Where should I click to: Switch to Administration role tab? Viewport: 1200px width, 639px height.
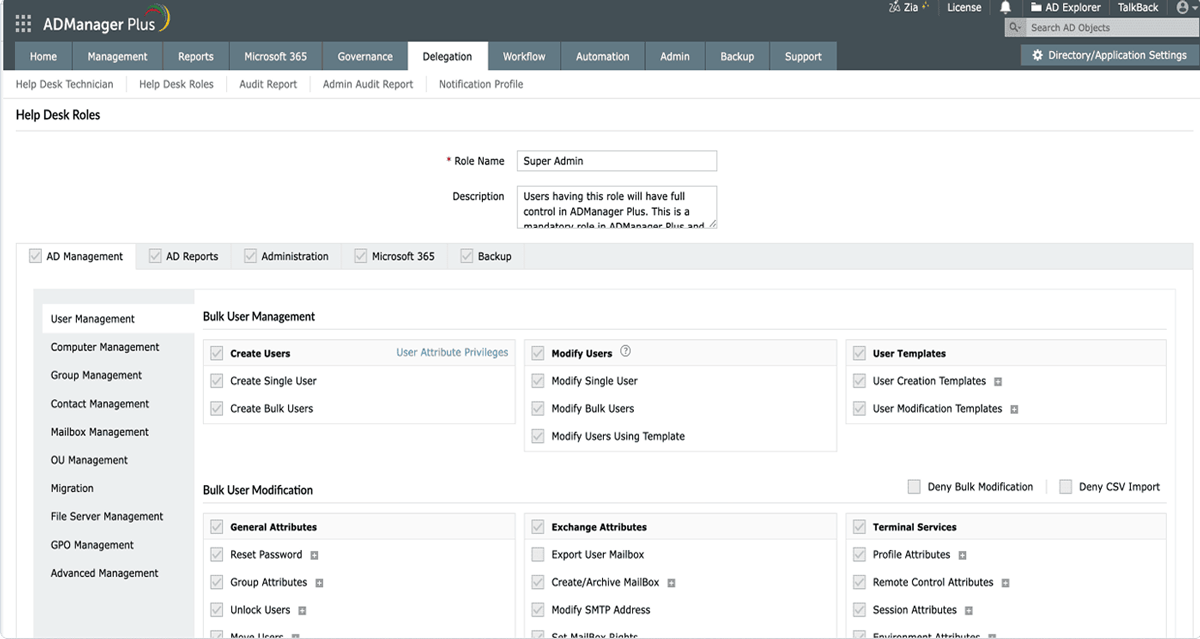[x=287, y=256]
